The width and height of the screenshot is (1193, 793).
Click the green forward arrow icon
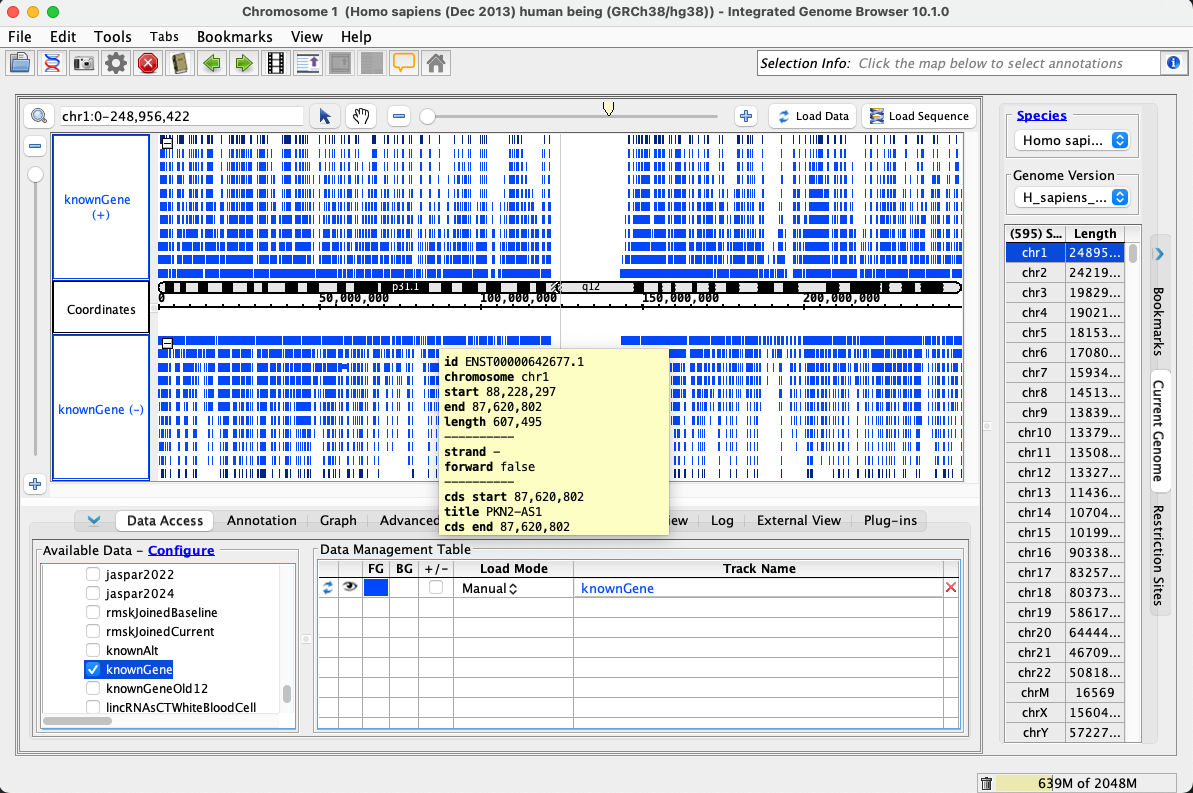point(243,64)
